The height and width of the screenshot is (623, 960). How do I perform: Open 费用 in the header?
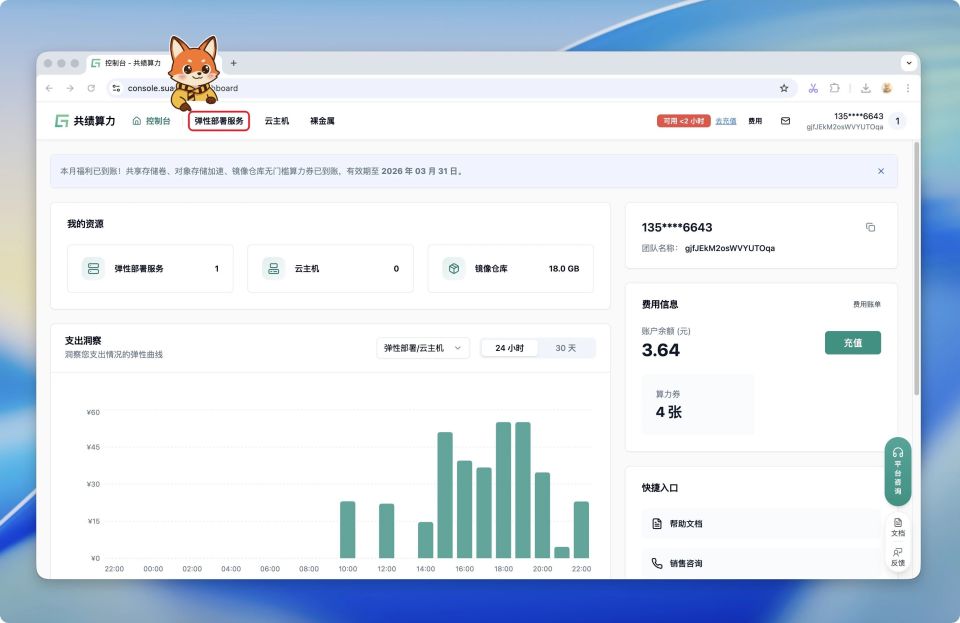click(755, 121)
